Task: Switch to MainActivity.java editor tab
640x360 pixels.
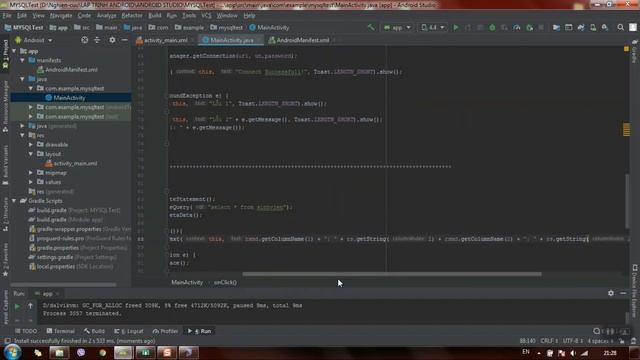Action: (231, 40)
